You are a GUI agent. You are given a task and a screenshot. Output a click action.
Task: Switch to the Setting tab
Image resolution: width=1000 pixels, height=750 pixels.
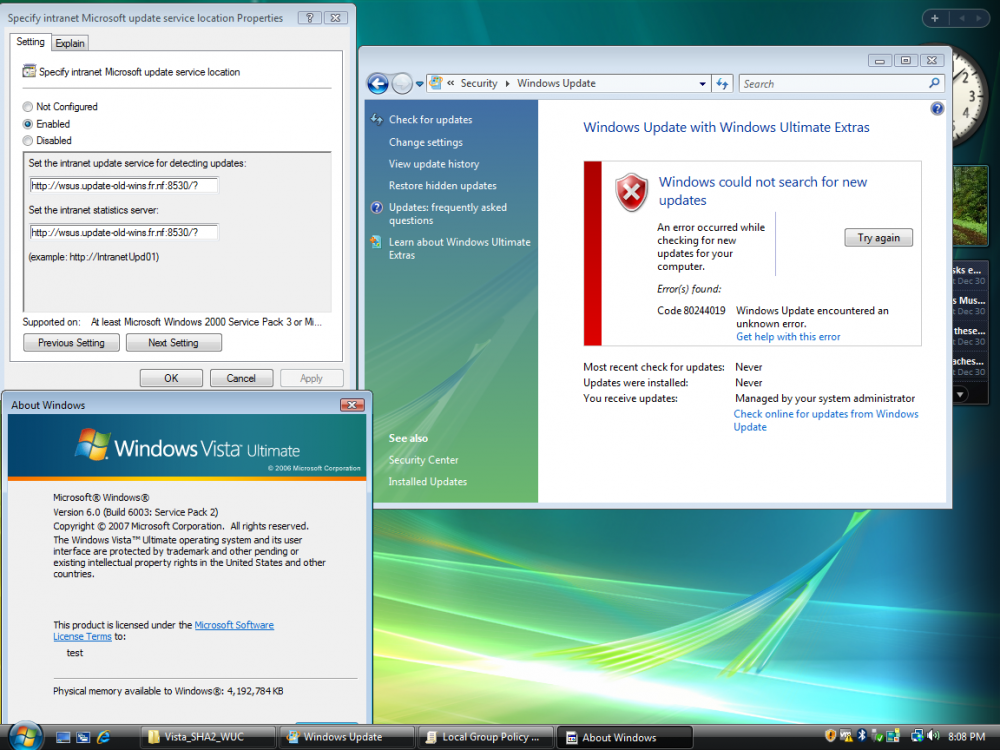point(30,43)
